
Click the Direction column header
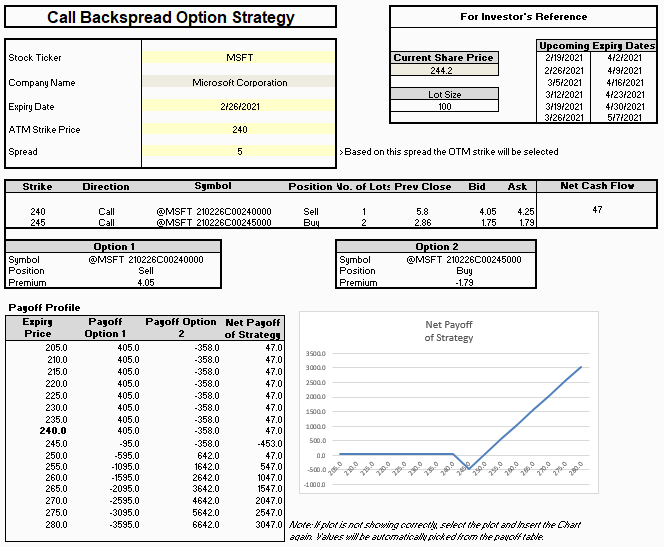tap(106, 187)
